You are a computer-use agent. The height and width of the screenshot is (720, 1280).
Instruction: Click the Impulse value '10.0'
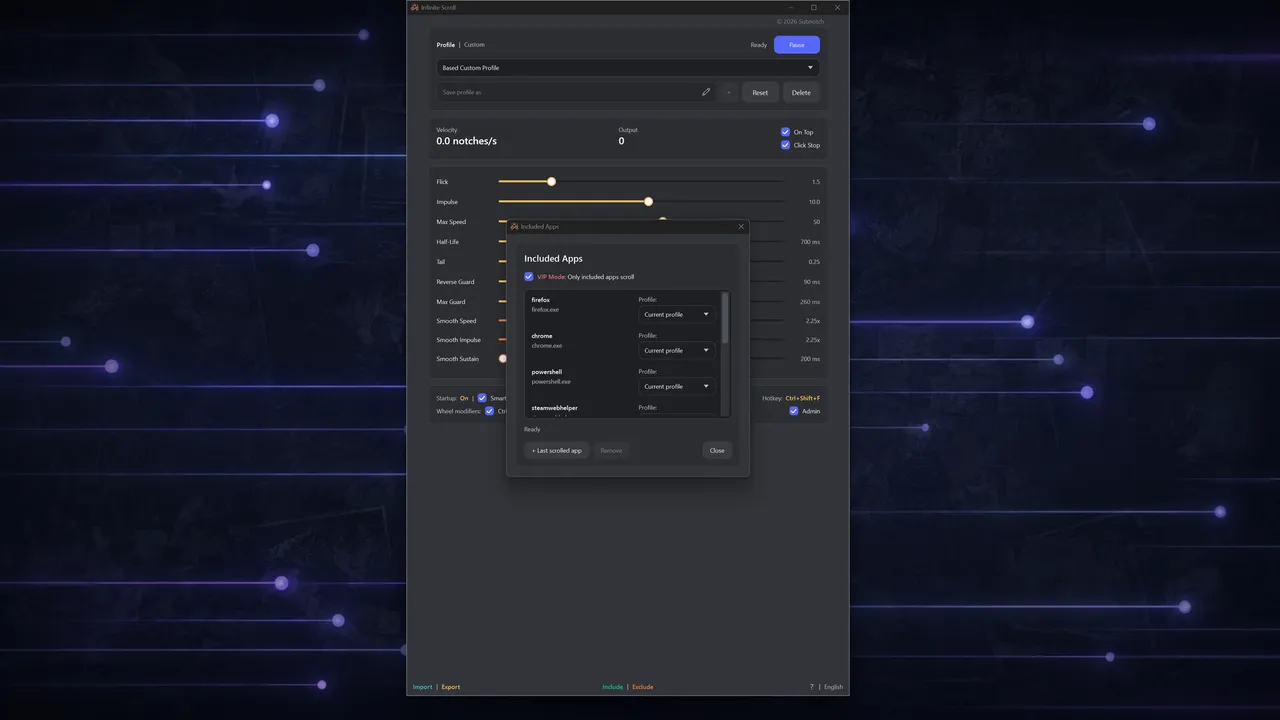coord(814,202)
